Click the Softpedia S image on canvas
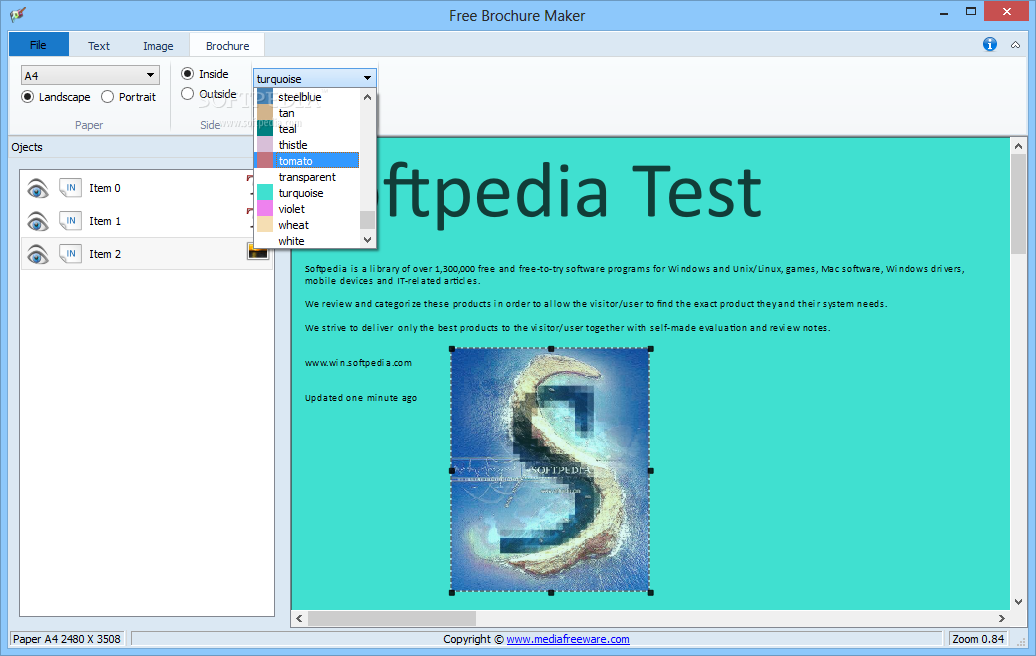Viewport: 1036px width, 656px height. [x=551, y=470]
